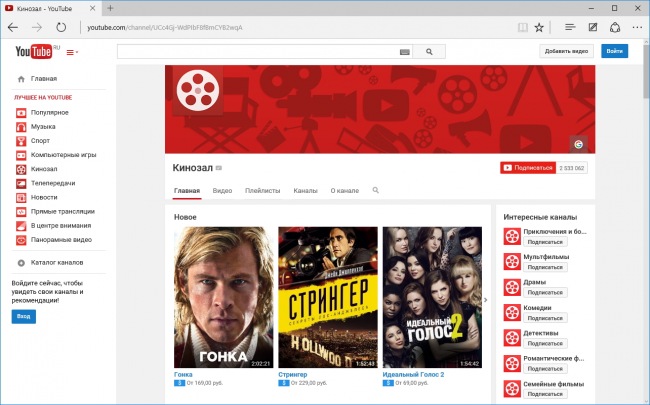Image resolution: width=650 pixels, height=405 pixels.
Task: Click the browser forward arrow
Action: pyautogui.click(x=37, y=27)
